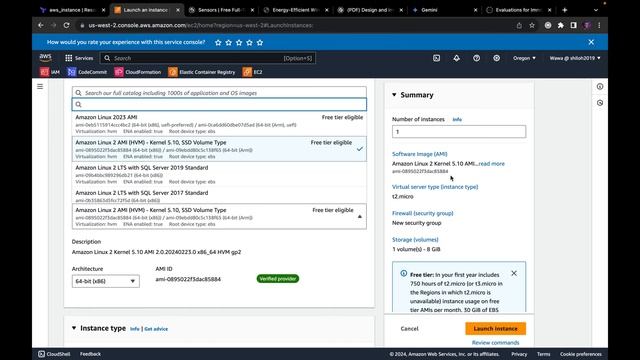Click read more next to Software Image

click(x=491, y=163)
